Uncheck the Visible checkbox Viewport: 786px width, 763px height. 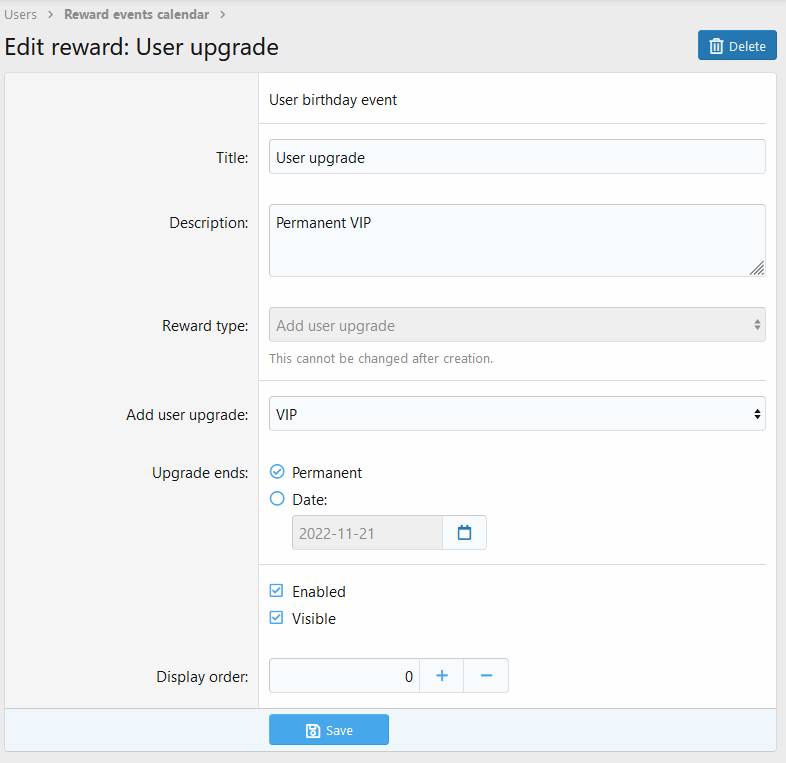[276, 618]
